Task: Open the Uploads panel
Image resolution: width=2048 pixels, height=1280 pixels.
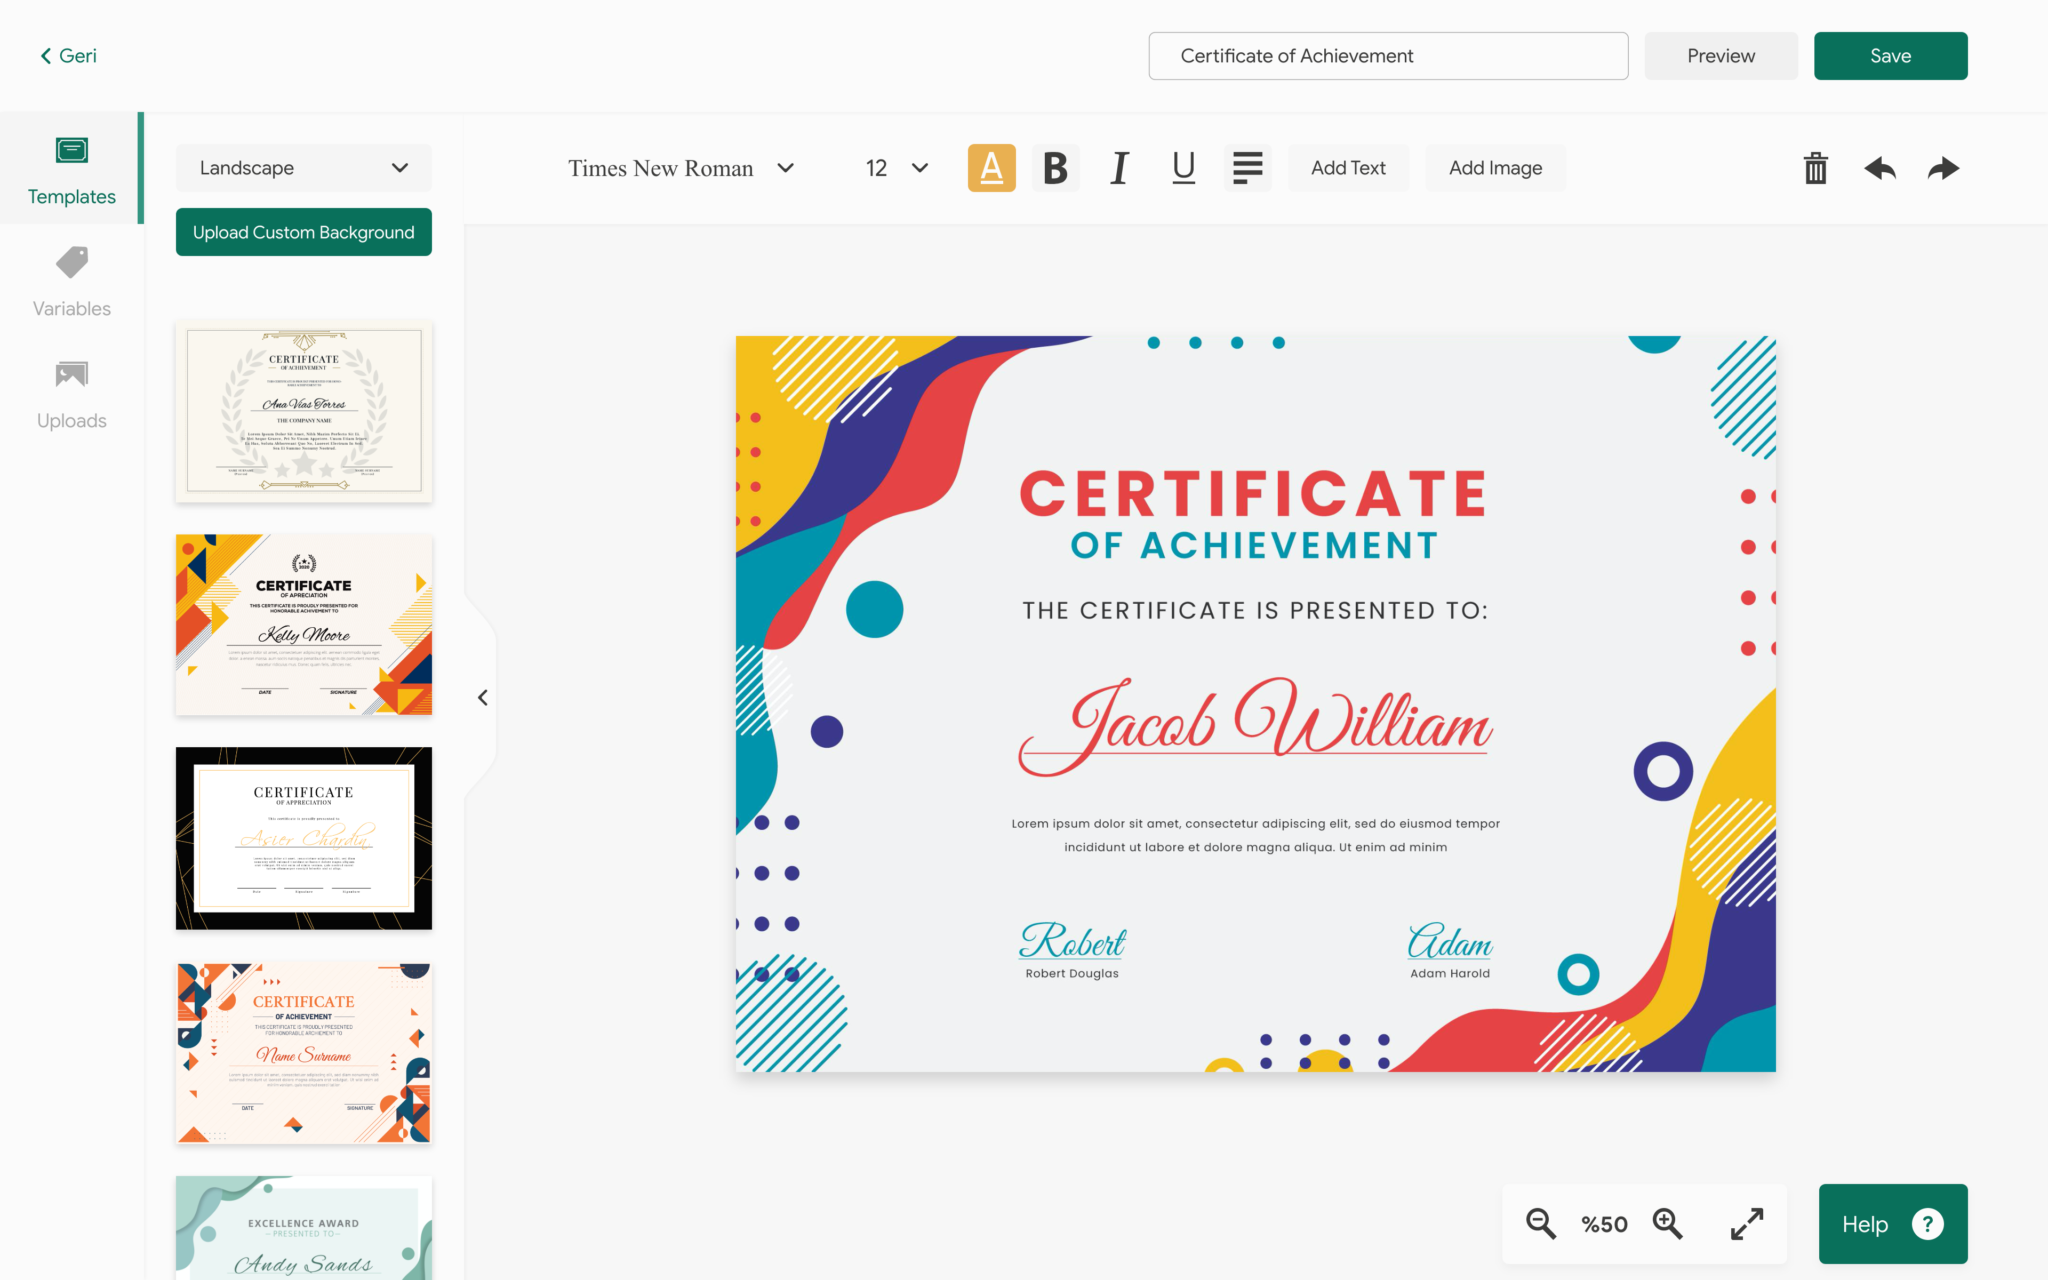Action: pyautogui.click(x=71, y=392)
